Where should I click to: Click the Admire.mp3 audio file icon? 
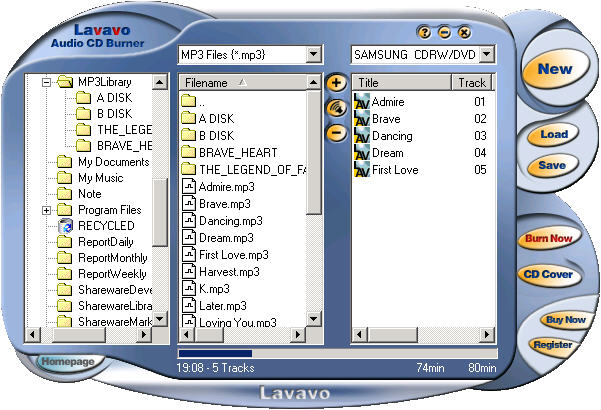[x=189, y=187]
